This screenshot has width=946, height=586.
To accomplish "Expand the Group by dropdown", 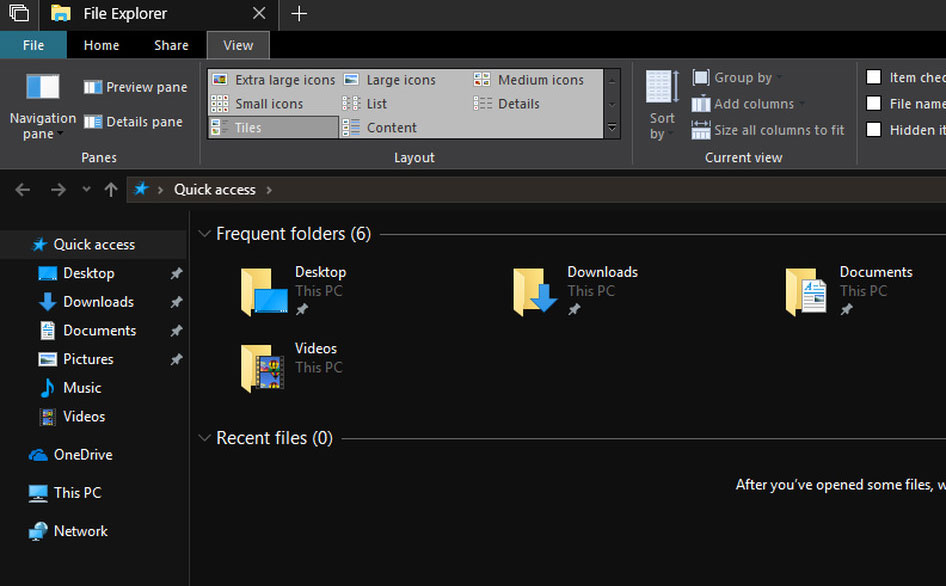I will point(738,77).
